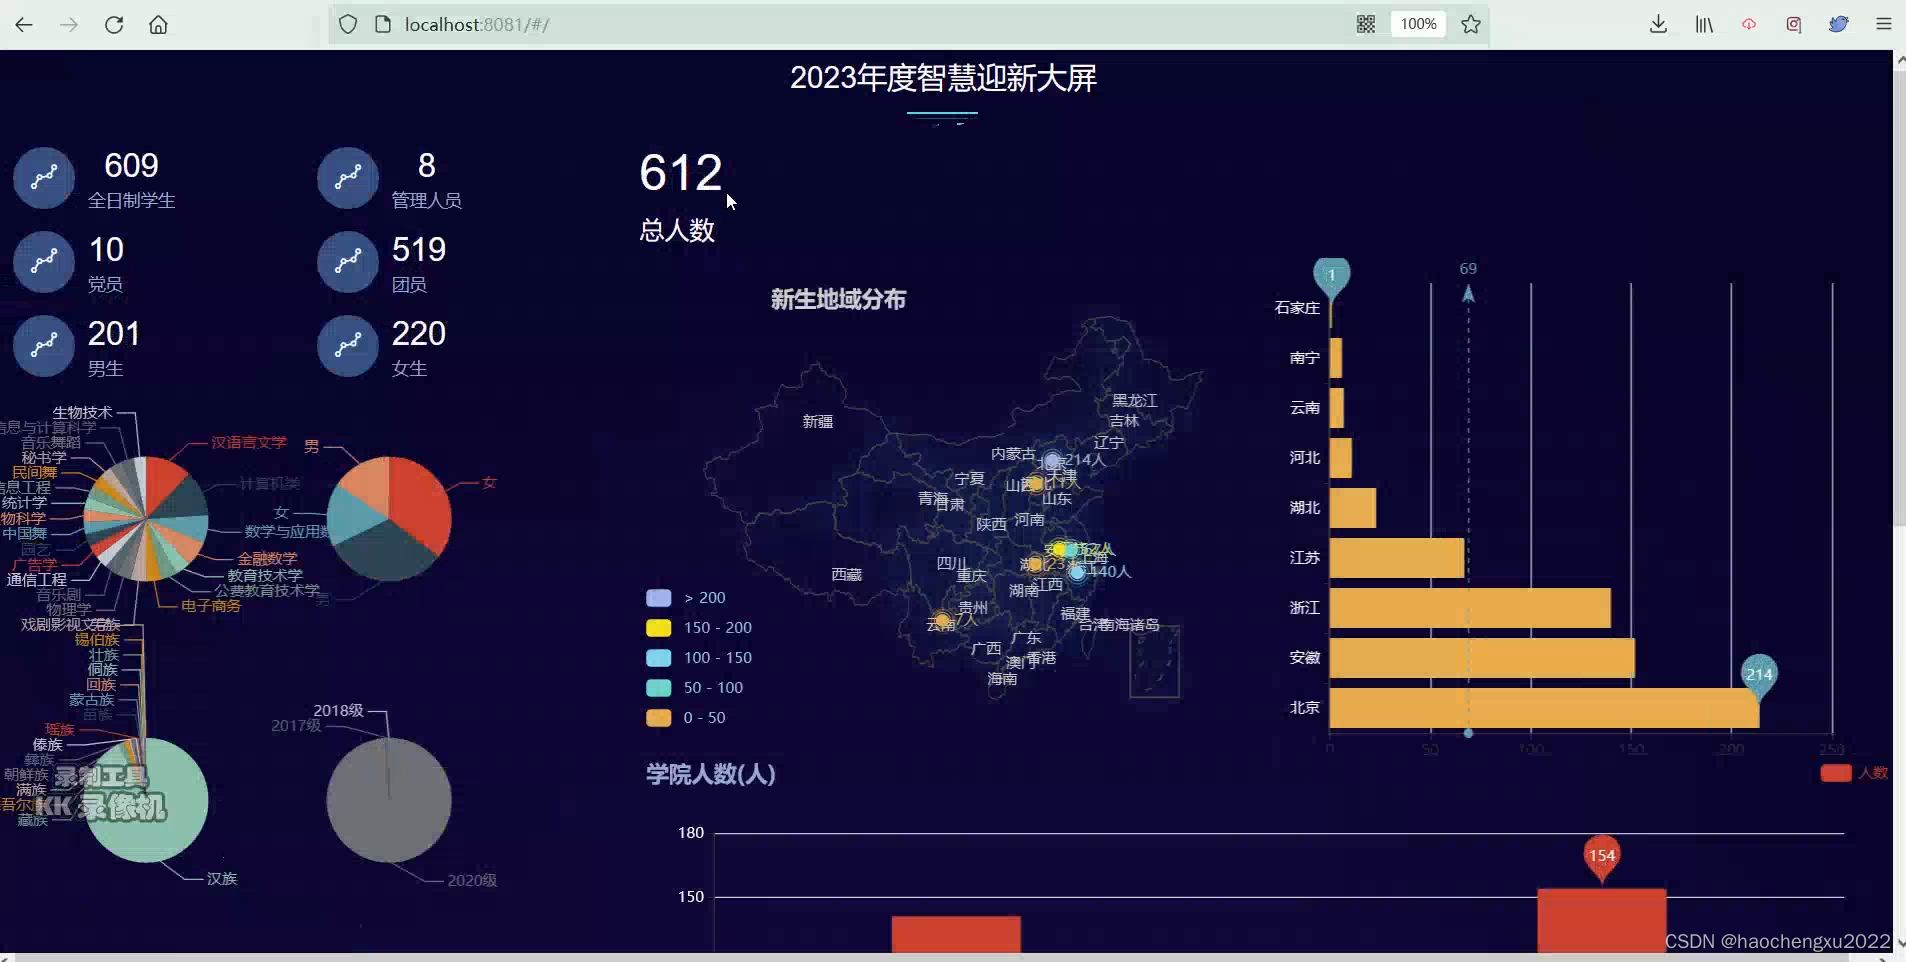
Task: Open the QR code icon in the address bar
Action: click(1366, 24)
